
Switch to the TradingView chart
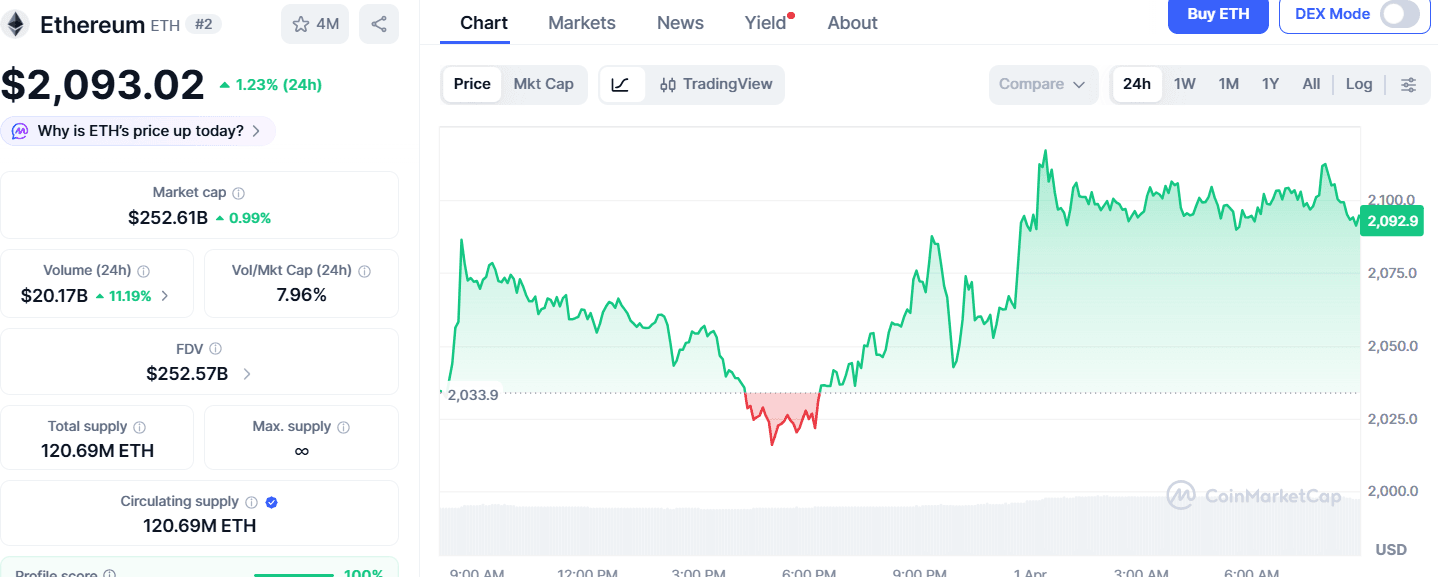[x=716, y=84]
